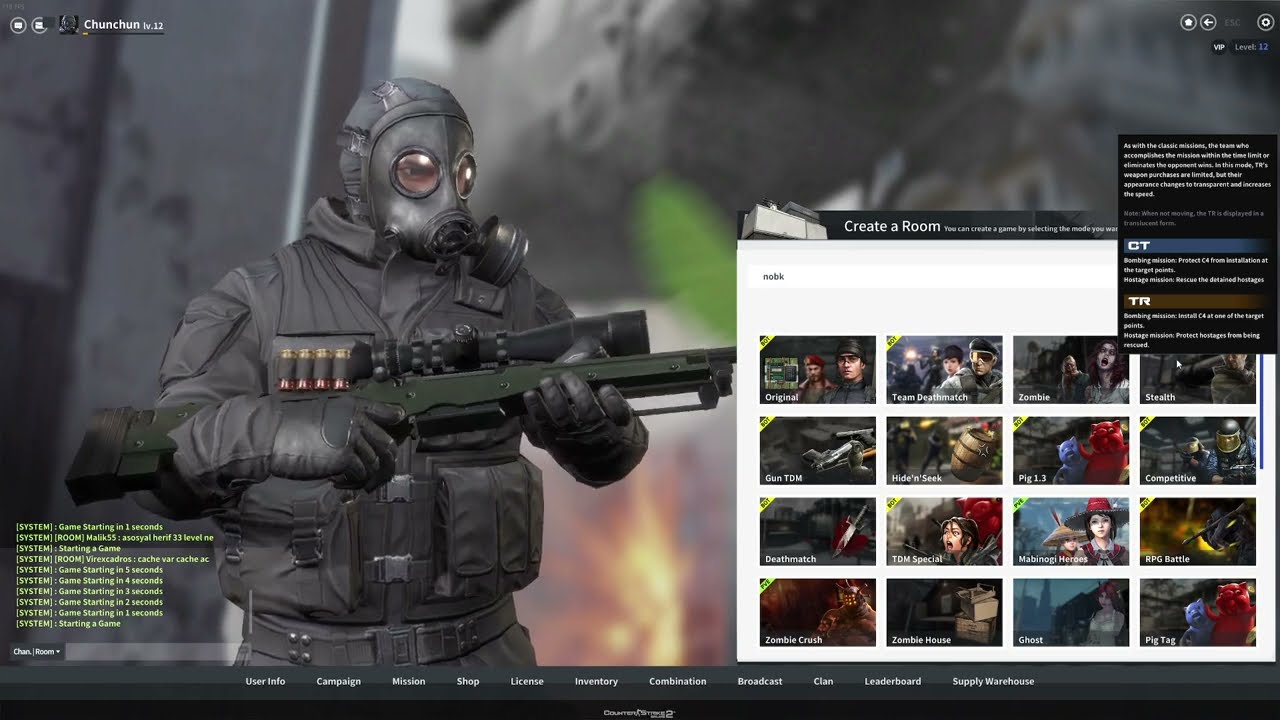This screenshot has height=720, width=1280.
Task: Open the Combination menu
Action: pos(678,681)
